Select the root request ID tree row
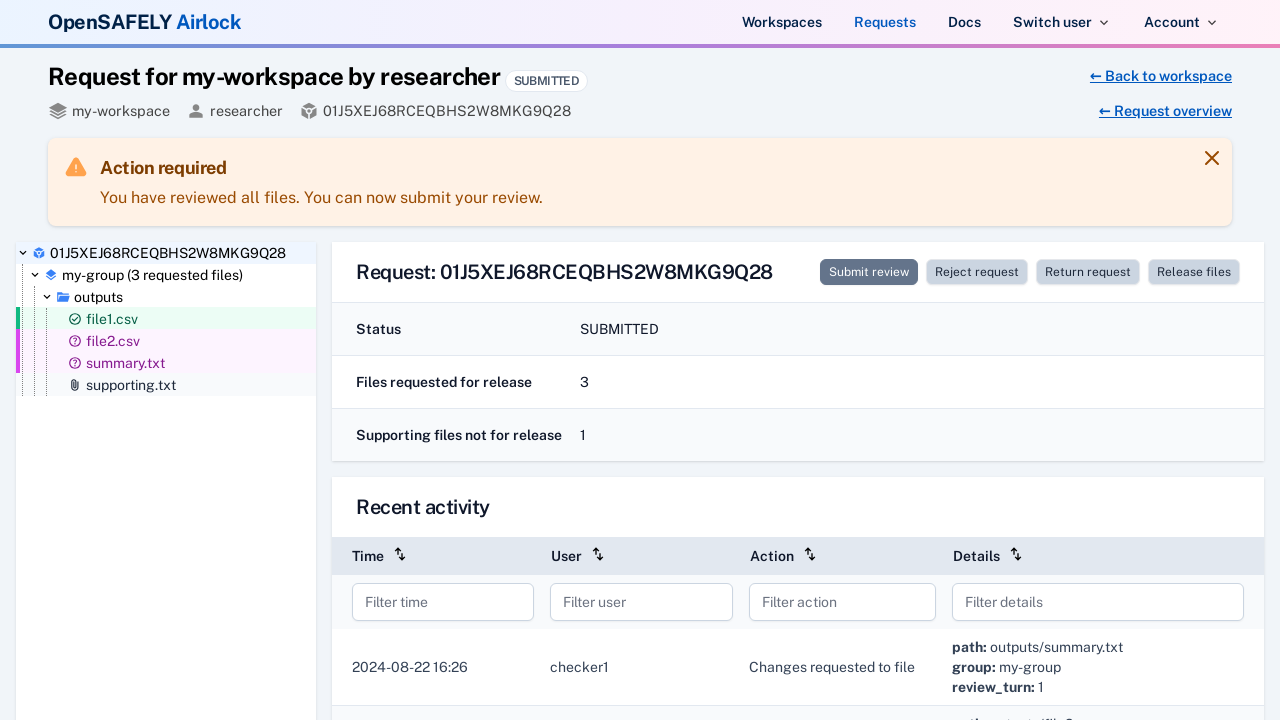1280x720 pixels. [168, 253]
